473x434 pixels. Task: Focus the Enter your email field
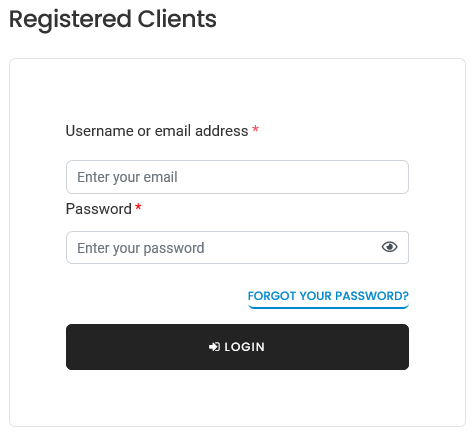(237, 177)
